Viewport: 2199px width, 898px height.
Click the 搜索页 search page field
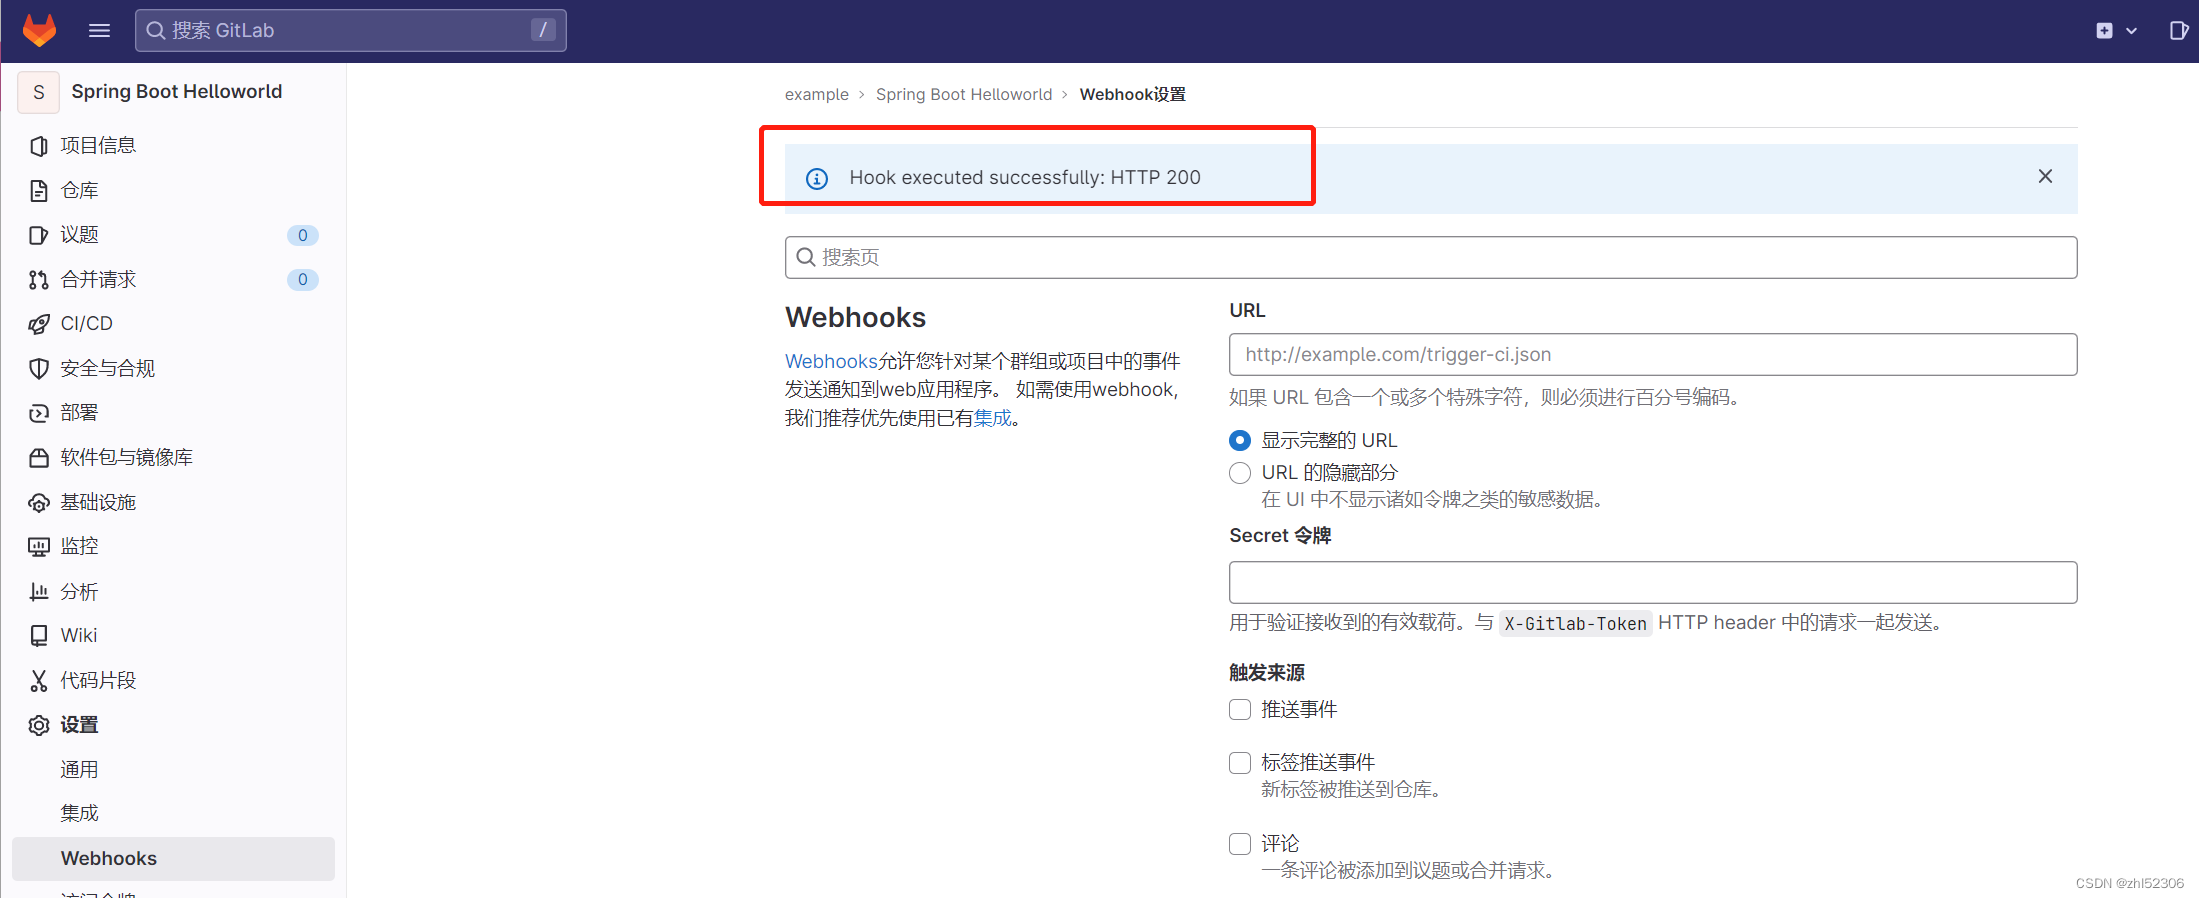tap(1431, 257)
